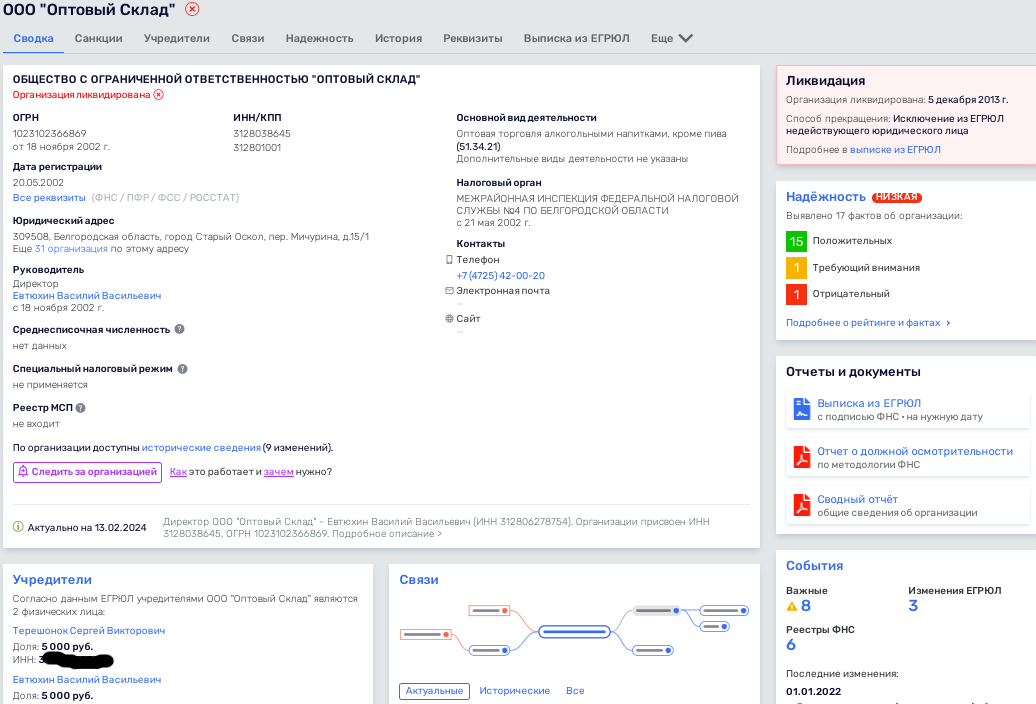This screenshot has height=704, width=1036.
Task: Go to the Связи tab
Action: pyautogui.click(x=248, y=38)
